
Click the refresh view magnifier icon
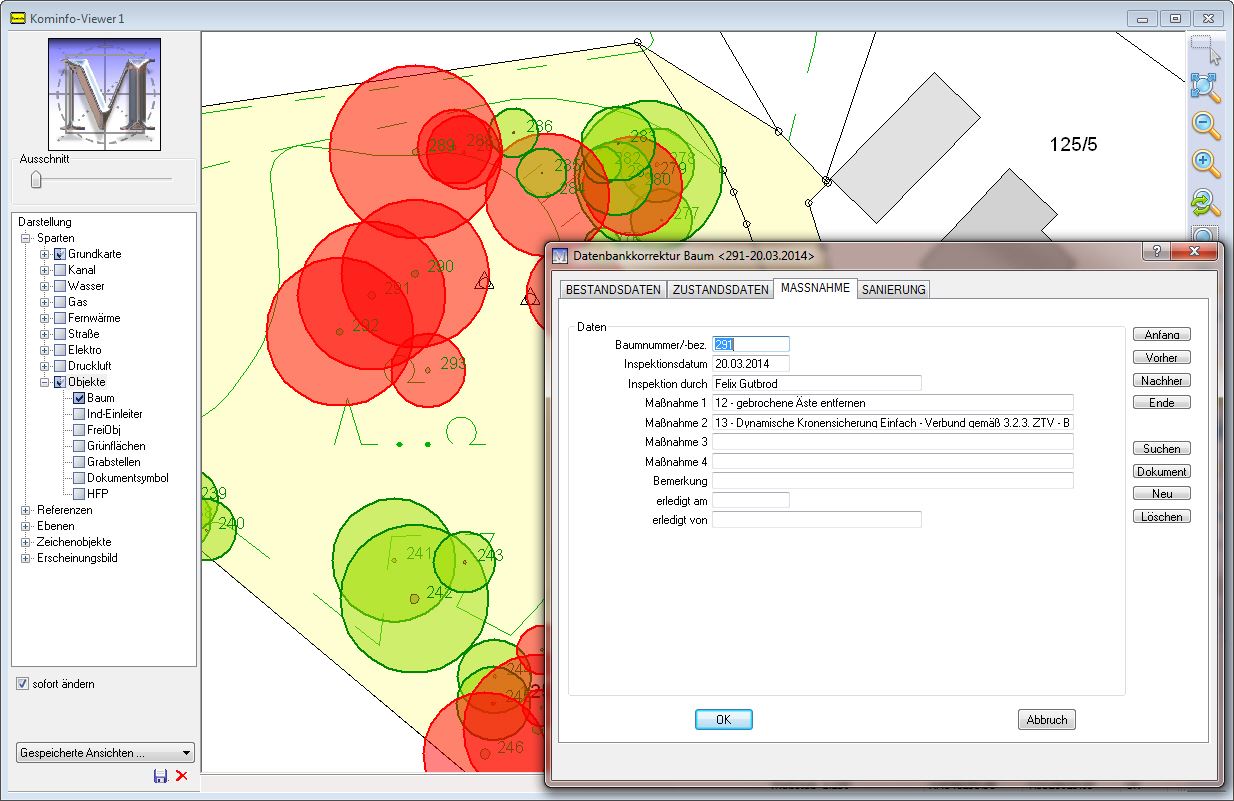click(1205, 202)
